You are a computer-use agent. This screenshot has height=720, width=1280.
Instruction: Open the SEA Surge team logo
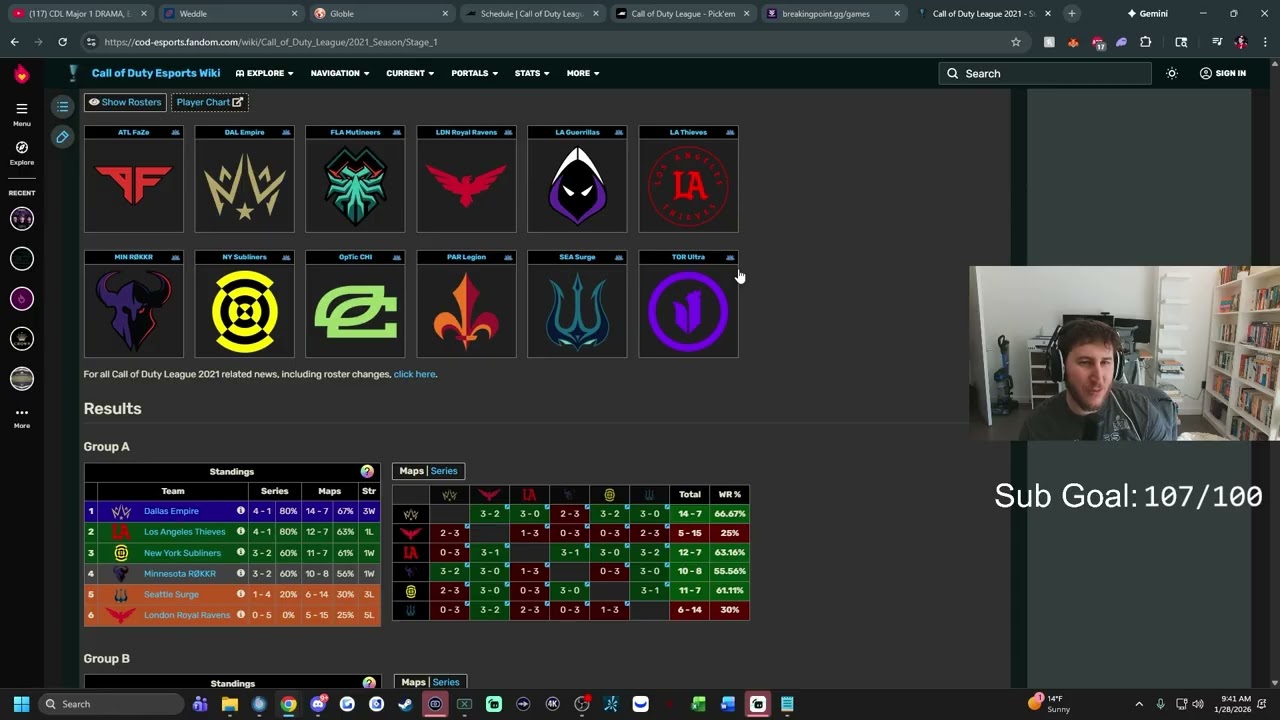pyautogui.click(x=577, y=310)
